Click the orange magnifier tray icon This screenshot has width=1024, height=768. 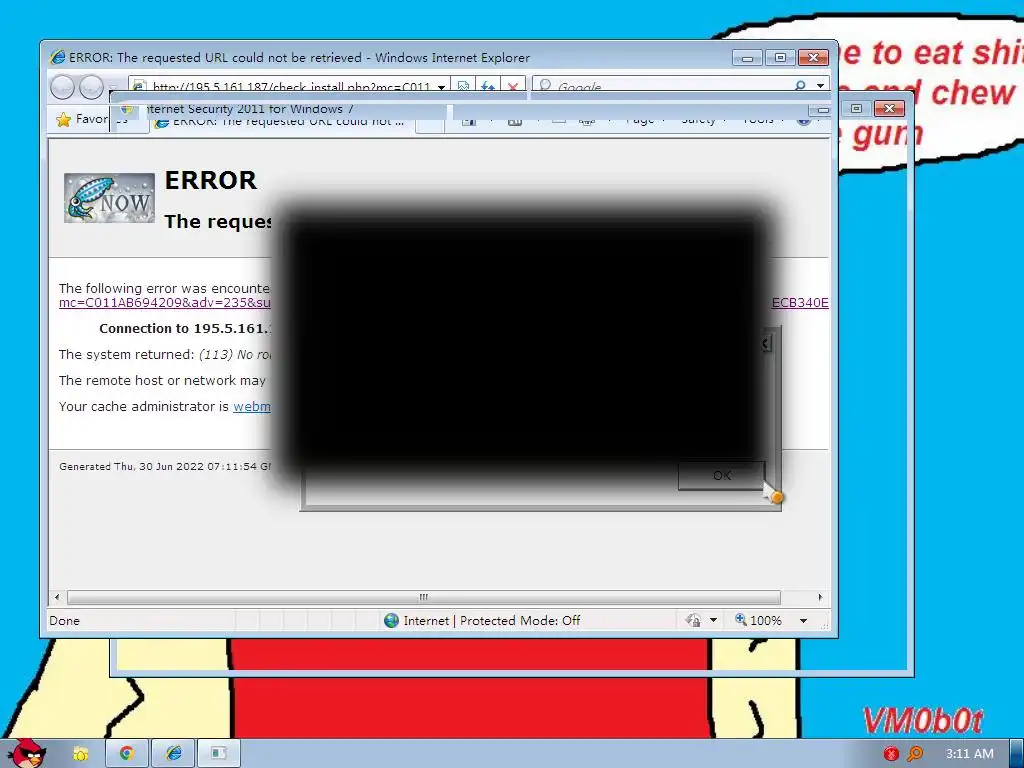click(x=915, y=754)
